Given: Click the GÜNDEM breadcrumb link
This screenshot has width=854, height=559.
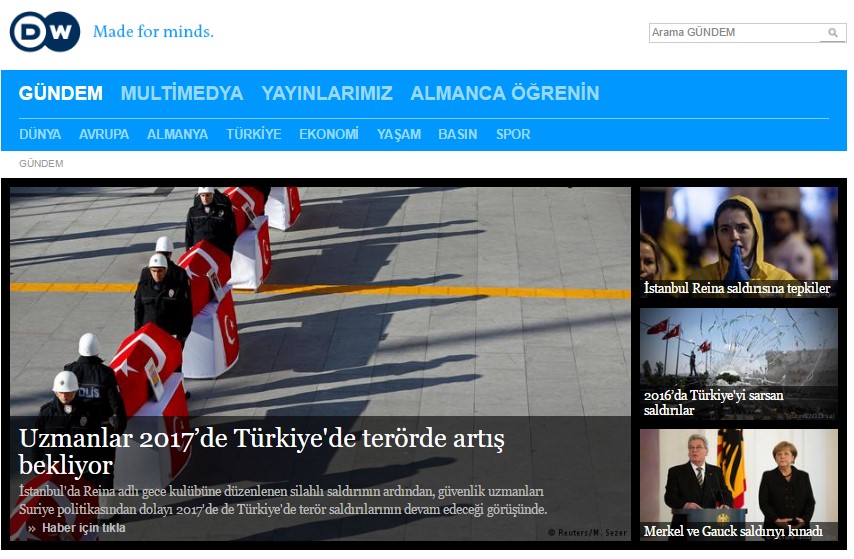Looking at the screenshot, I should point(41,163).
